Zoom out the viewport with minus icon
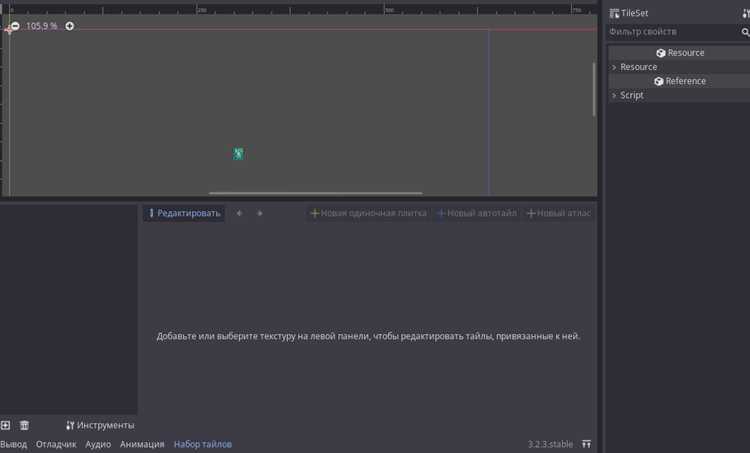The width and height of the screenshot is (750, 453). pyautogui.click(x=15, y=26)
